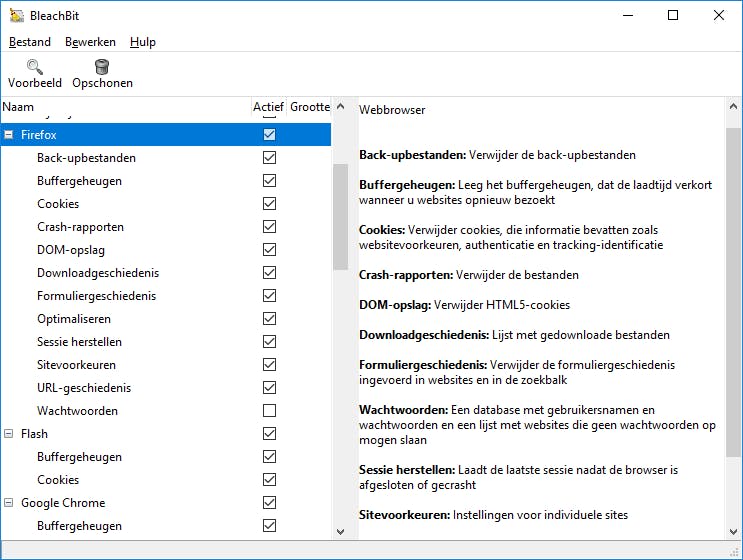Select the Optimaliseren row

[166, 318]
